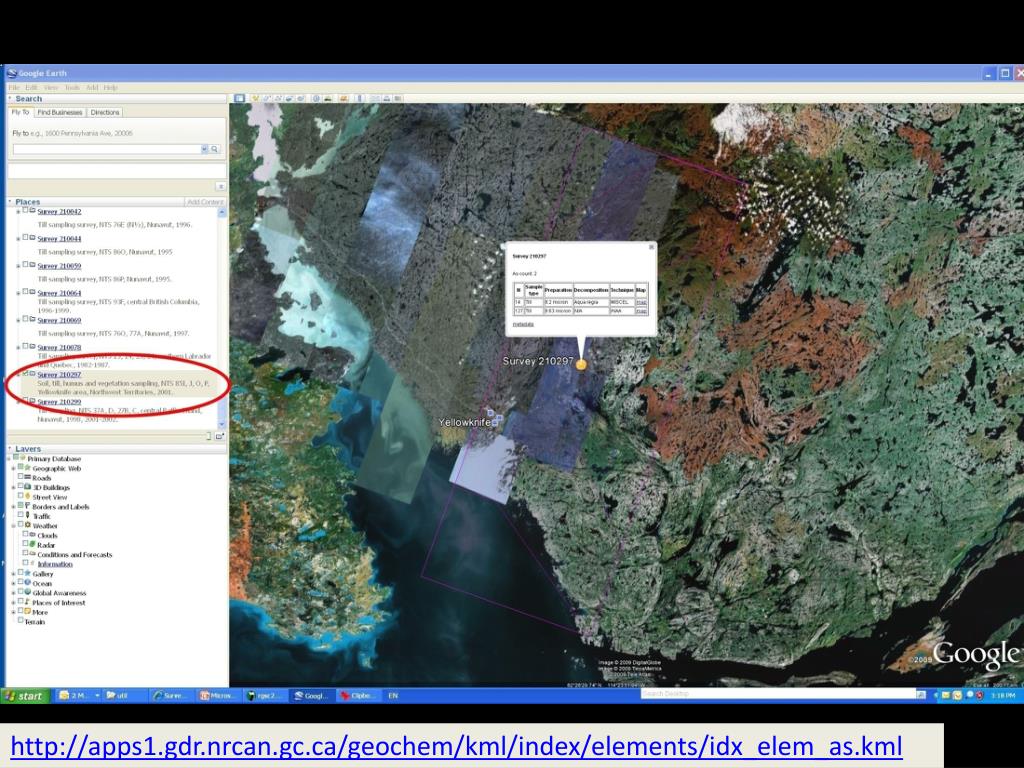Select the Fly To tab

click(20, 112)
